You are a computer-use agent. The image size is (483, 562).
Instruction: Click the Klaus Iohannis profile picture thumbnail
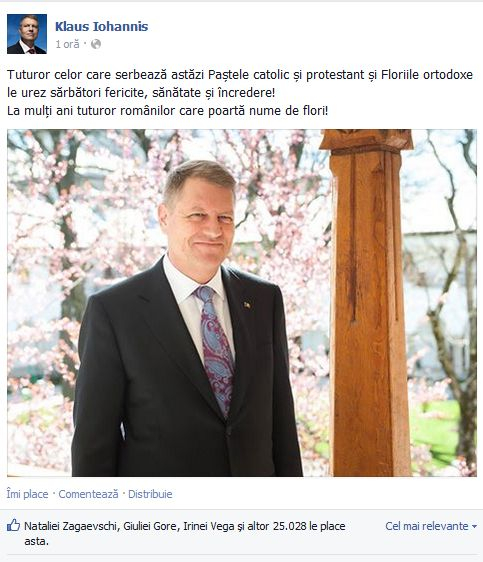pyautogui.click(x=27, y=34)
